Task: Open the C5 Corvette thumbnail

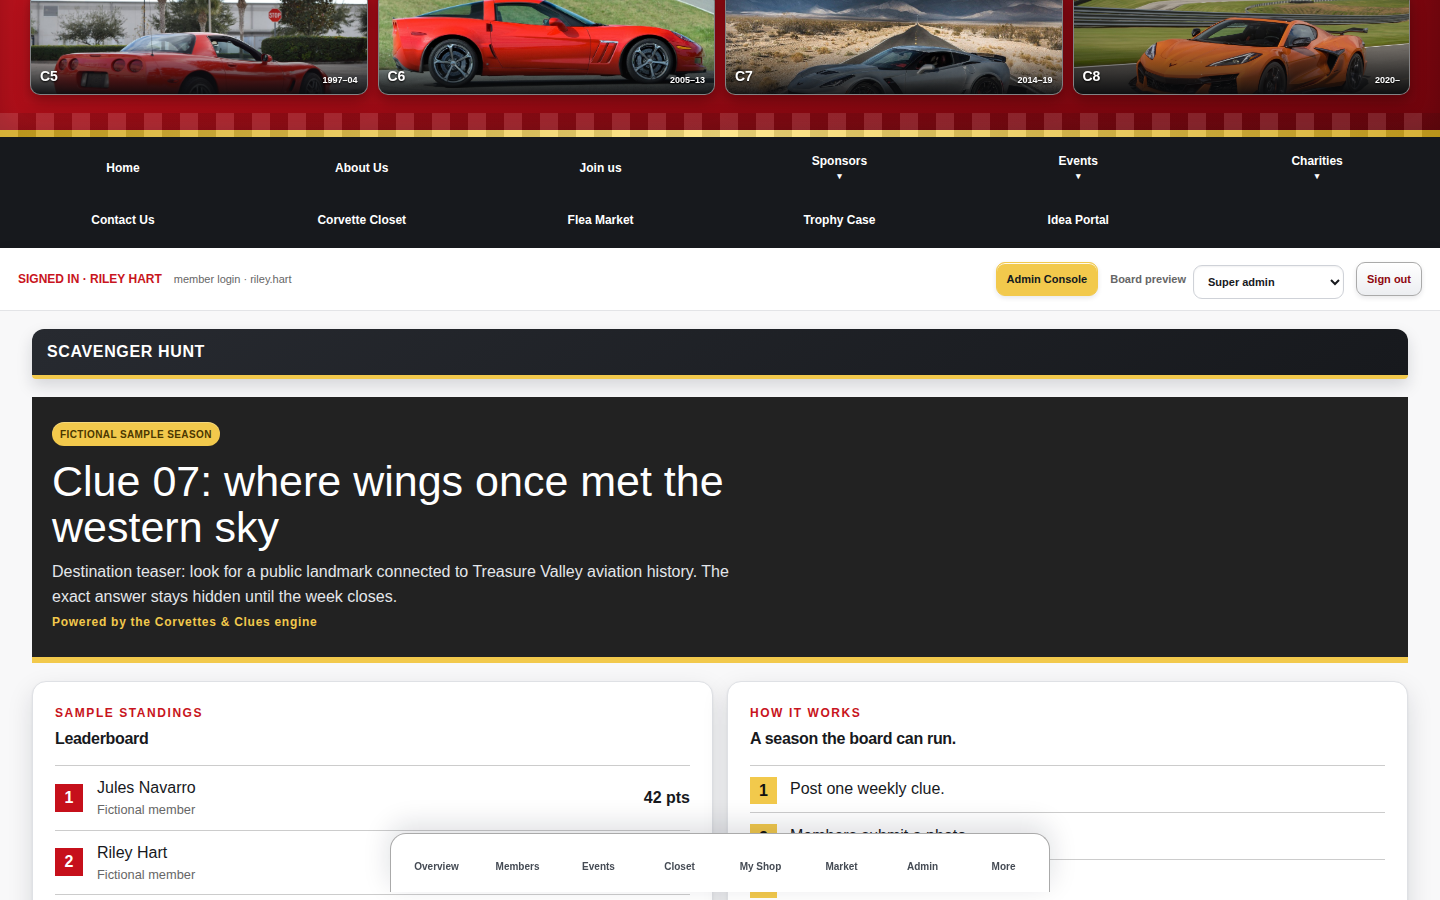Action: pos(199,47)
